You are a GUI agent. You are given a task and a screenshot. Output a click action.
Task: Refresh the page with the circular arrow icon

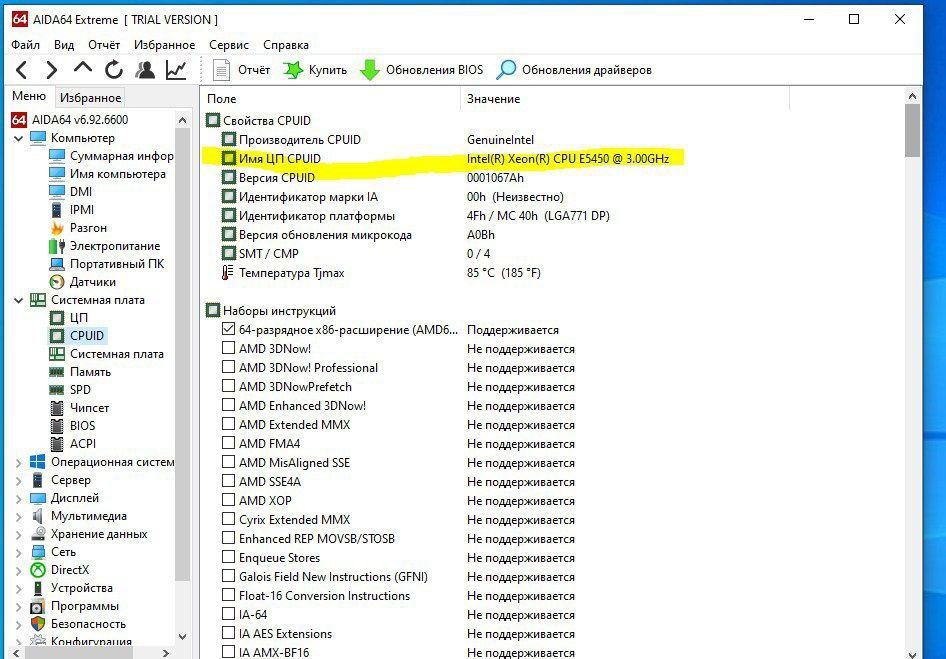[x=114, y=70]
